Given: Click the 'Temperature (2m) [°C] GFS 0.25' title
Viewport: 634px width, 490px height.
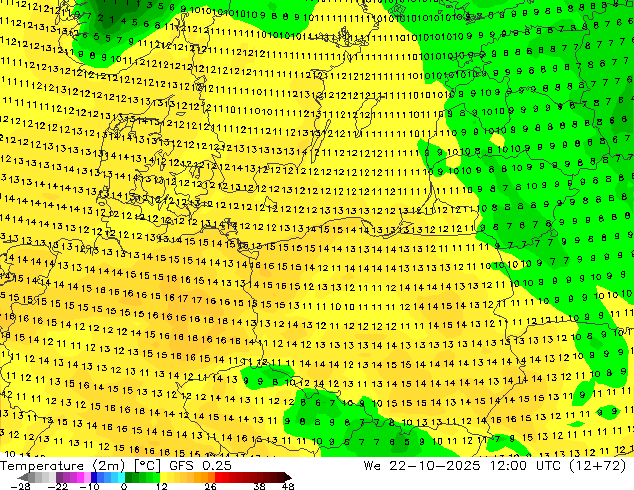Looking at the screenshot, I should click(116, 465).
